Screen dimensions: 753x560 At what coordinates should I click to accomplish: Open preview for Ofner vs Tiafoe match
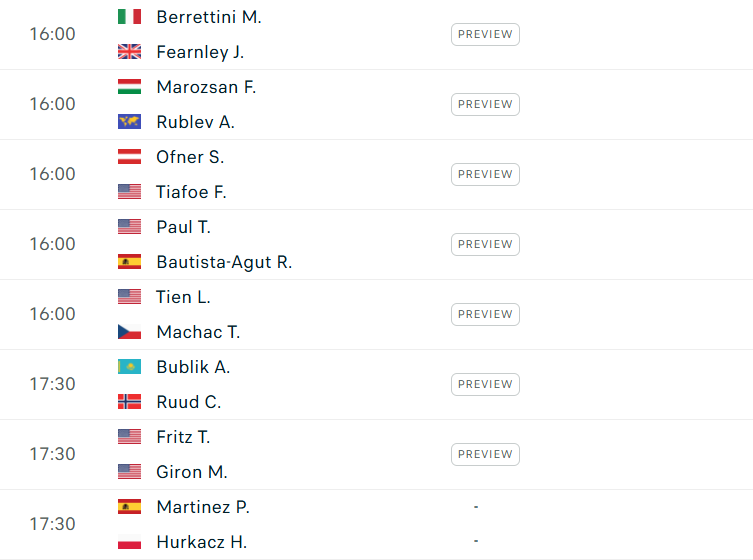tap(485, 174)
